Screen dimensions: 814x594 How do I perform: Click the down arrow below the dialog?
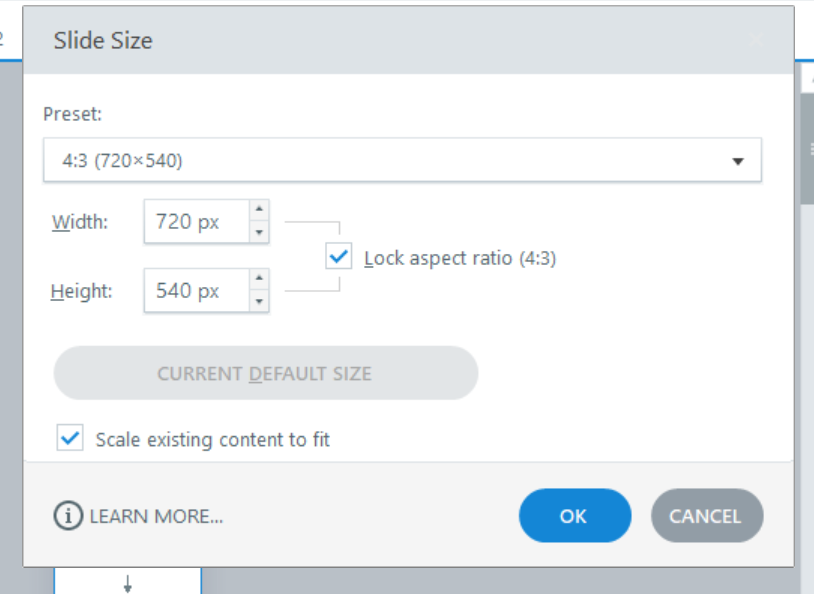click(x=127, y=583)
